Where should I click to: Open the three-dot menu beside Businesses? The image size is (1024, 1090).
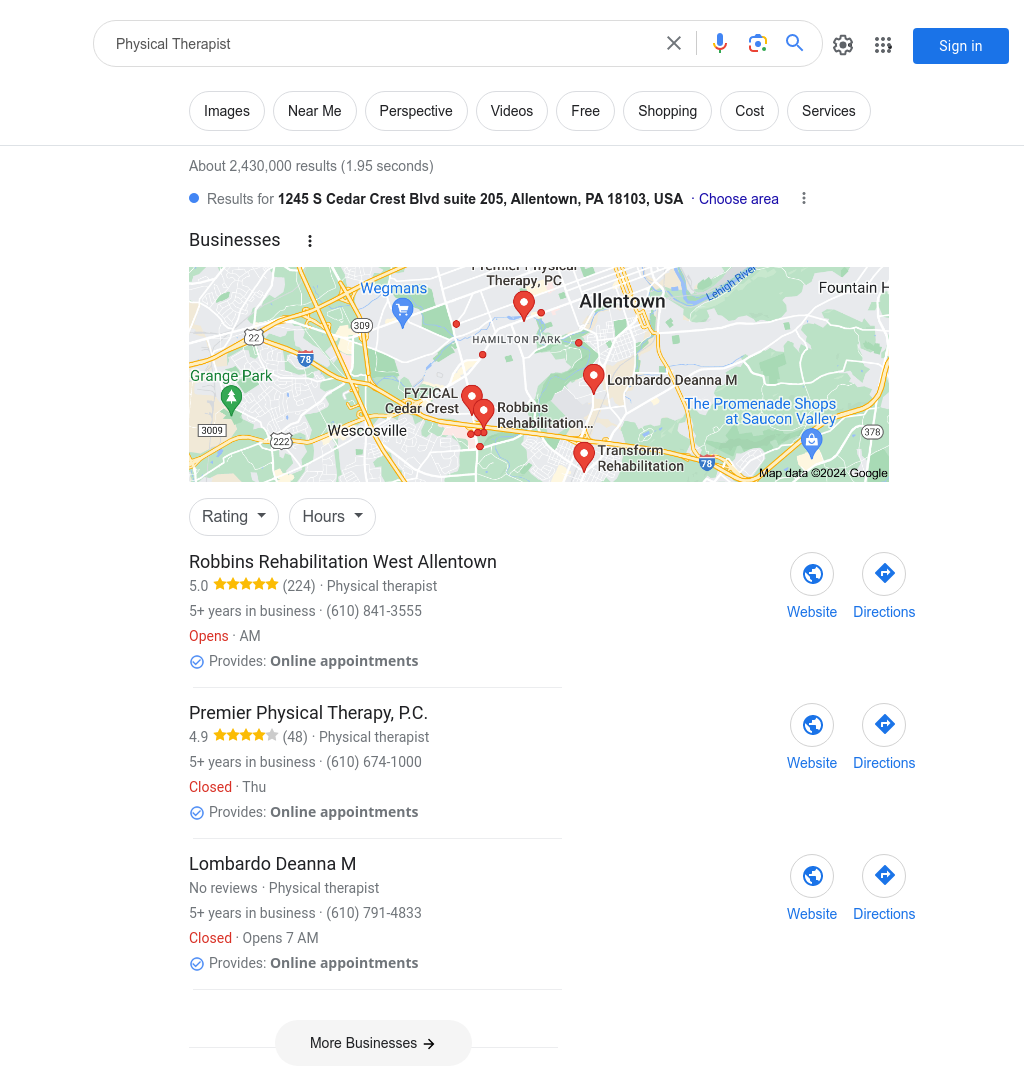tap(310, 241)
